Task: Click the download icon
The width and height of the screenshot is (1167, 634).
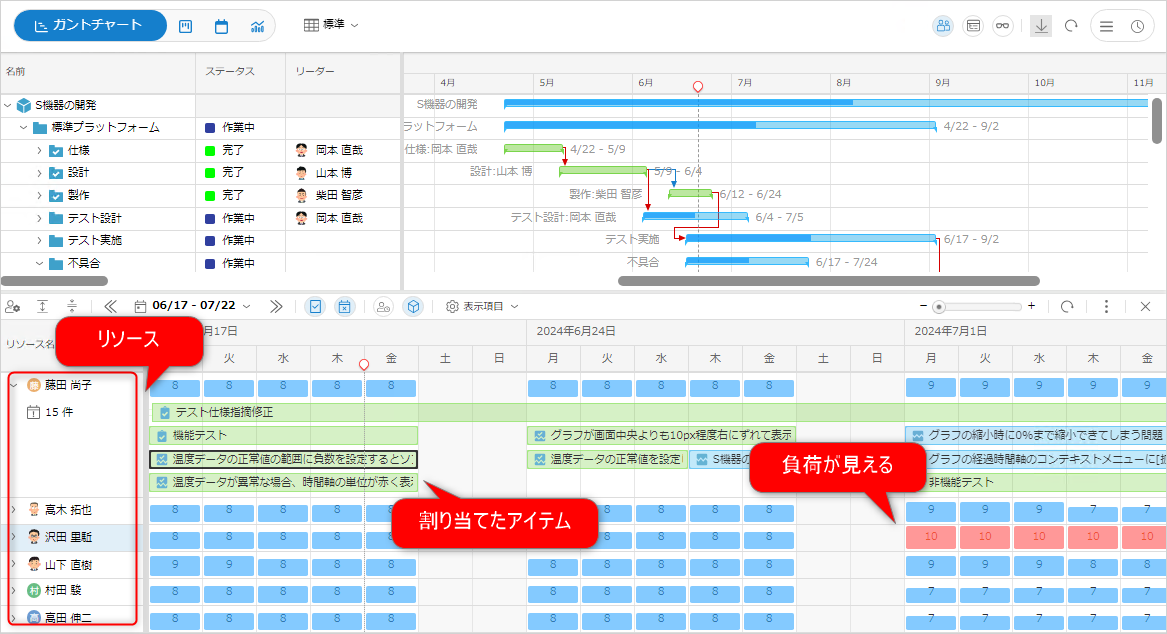Action: pos(1040,26)
